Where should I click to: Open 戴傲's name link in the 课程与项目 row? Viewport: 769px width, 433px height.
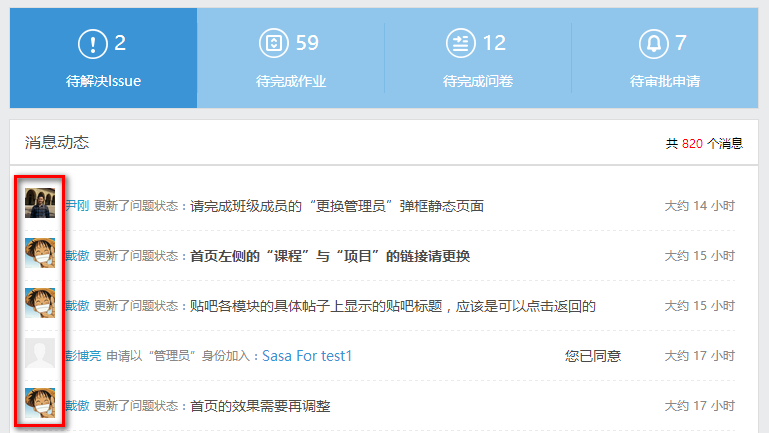tap(77, 255)
